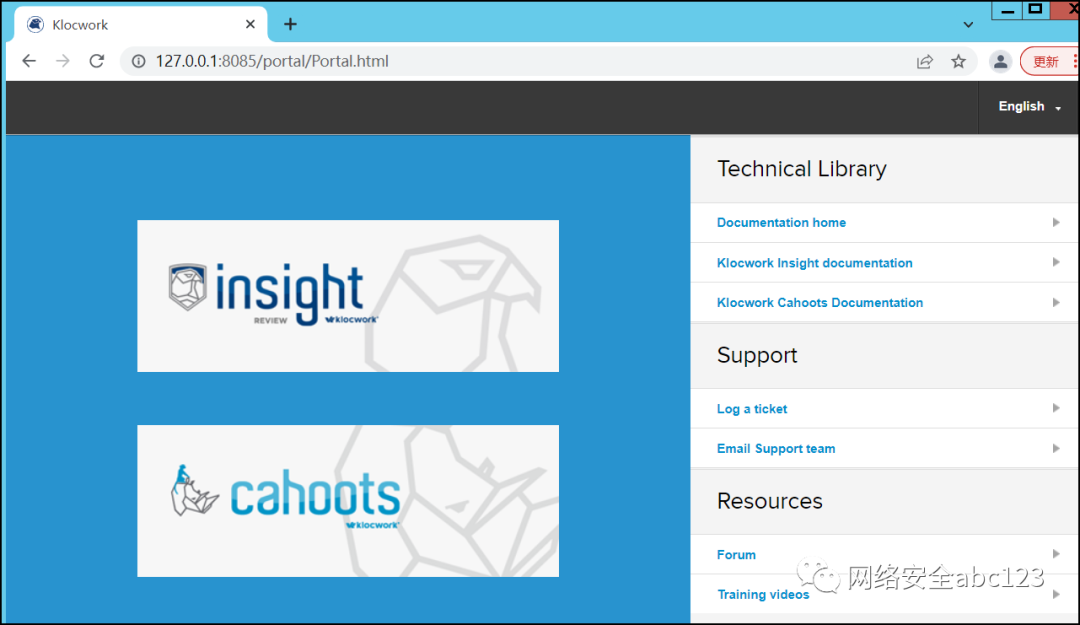Open the tab search chevron

[968, 25]
